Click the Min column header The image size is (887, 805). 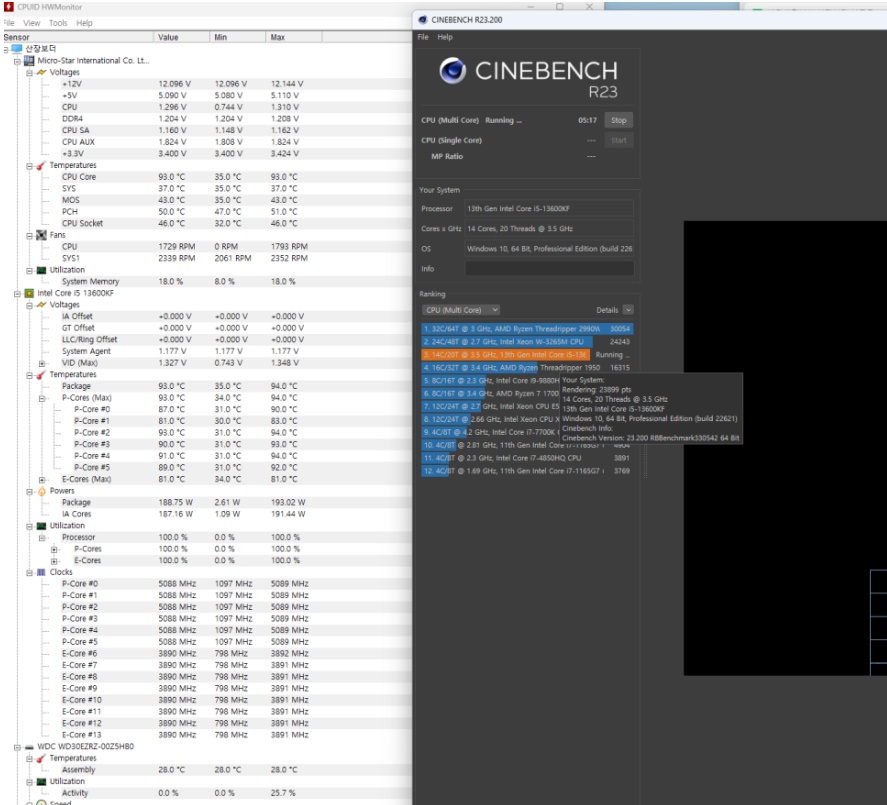point(238,37)
